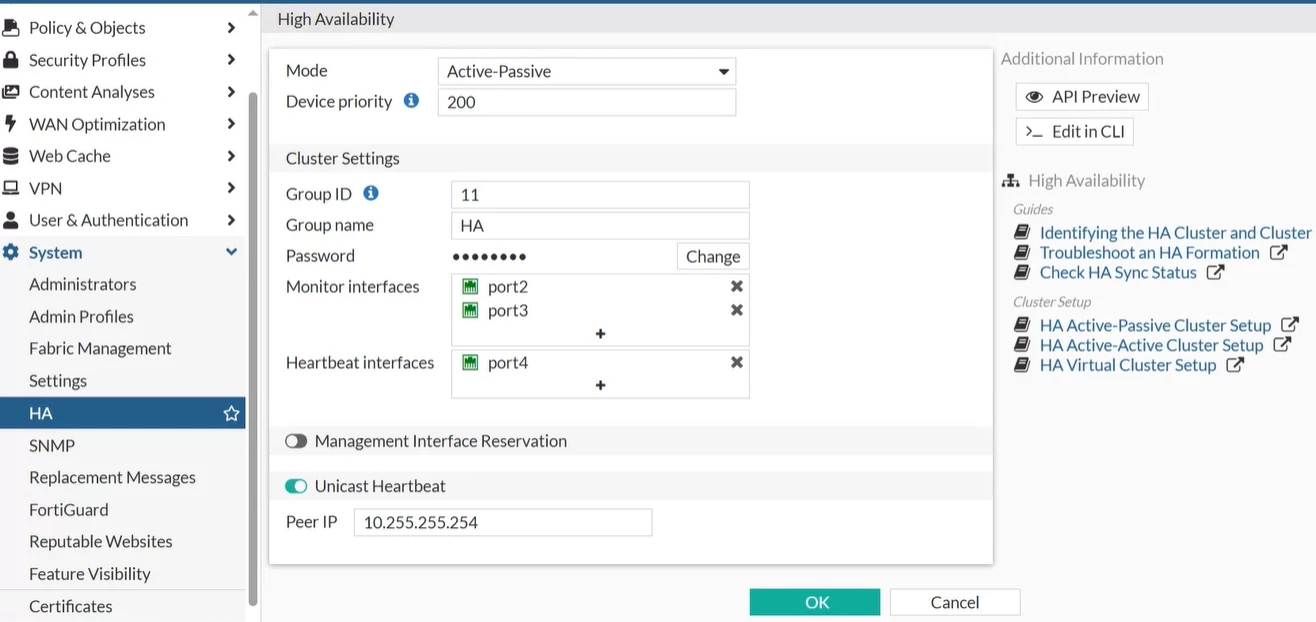Click the Group ID info icon
Viewport: 1316px width, 622px height.
coord(371,193)
